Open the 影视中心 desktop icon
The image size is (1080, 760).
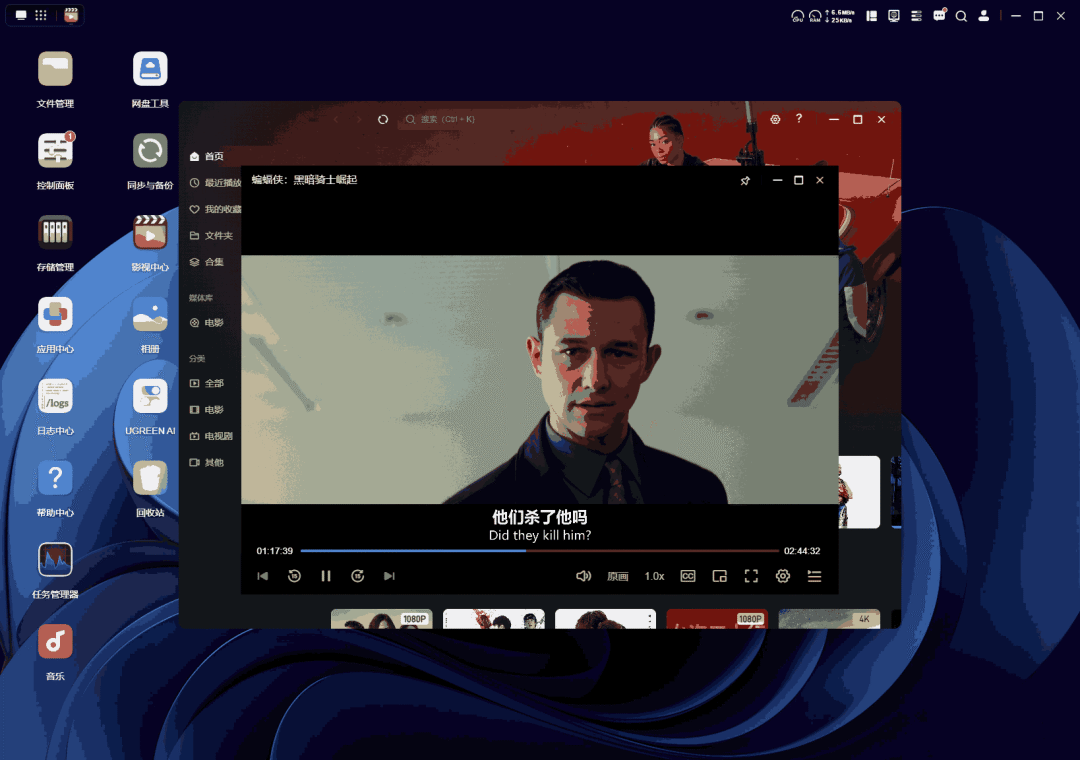(x=150, y=232)
